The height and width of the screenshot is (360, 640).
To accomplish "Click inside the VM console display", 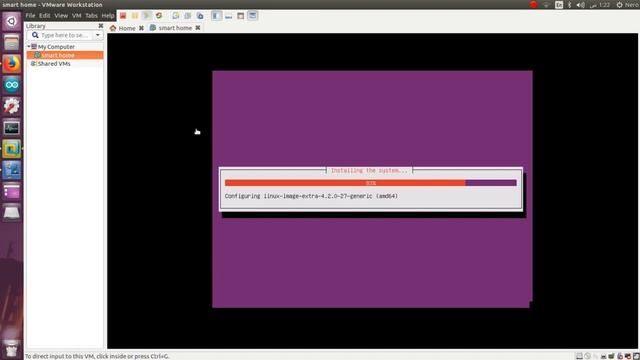I will tap(372, 191).
